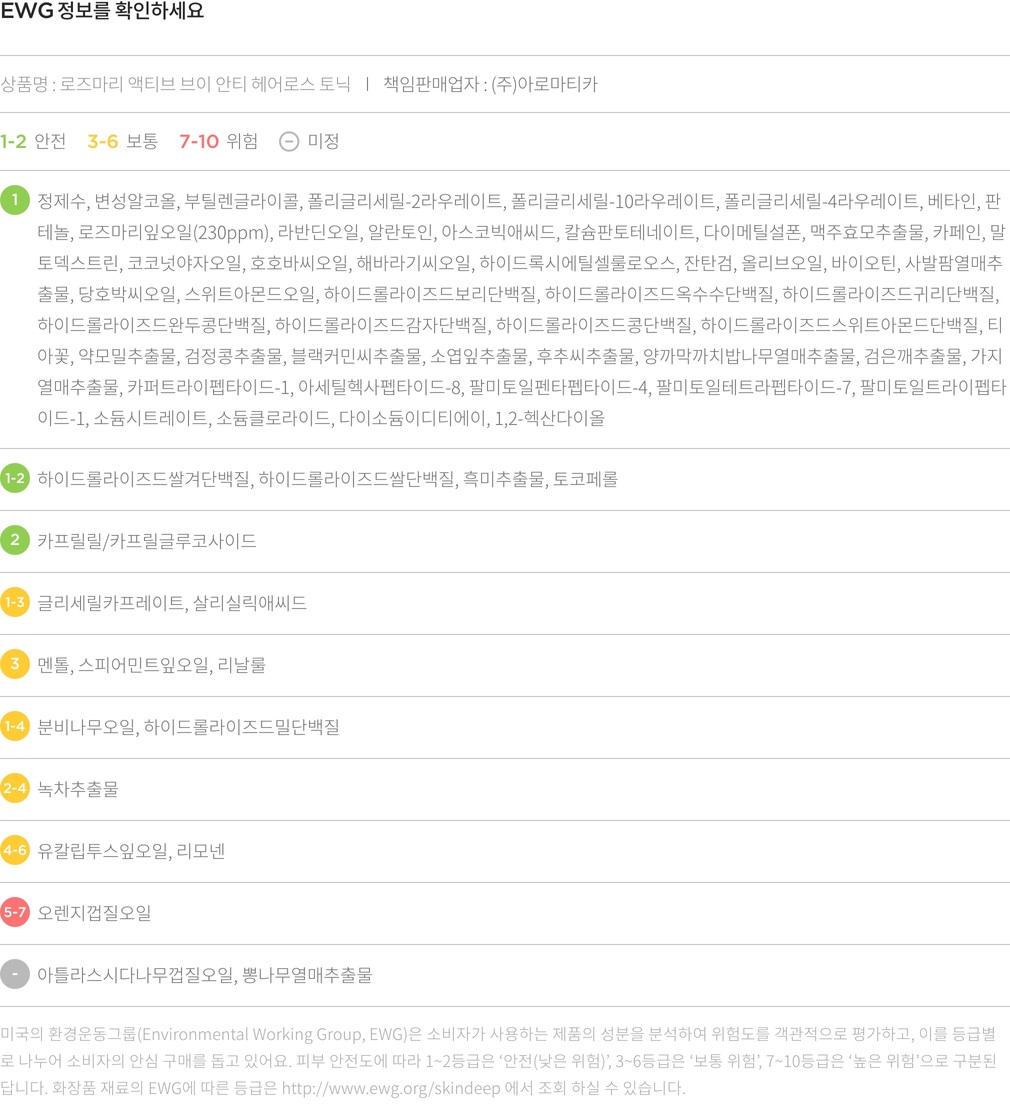
Task: Click the yellow 1-3 grade badge
Action: tap(15, 603)
